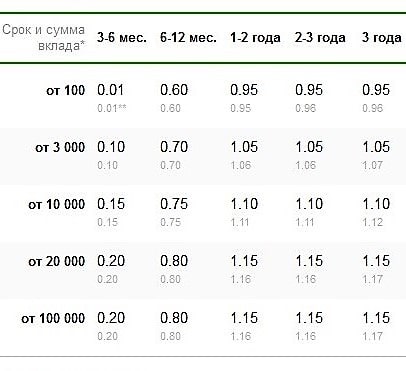Click the 0.70 rate in 'от 3 000' row
This screenshot has height=371, width=406.
[x=174, y=147]
